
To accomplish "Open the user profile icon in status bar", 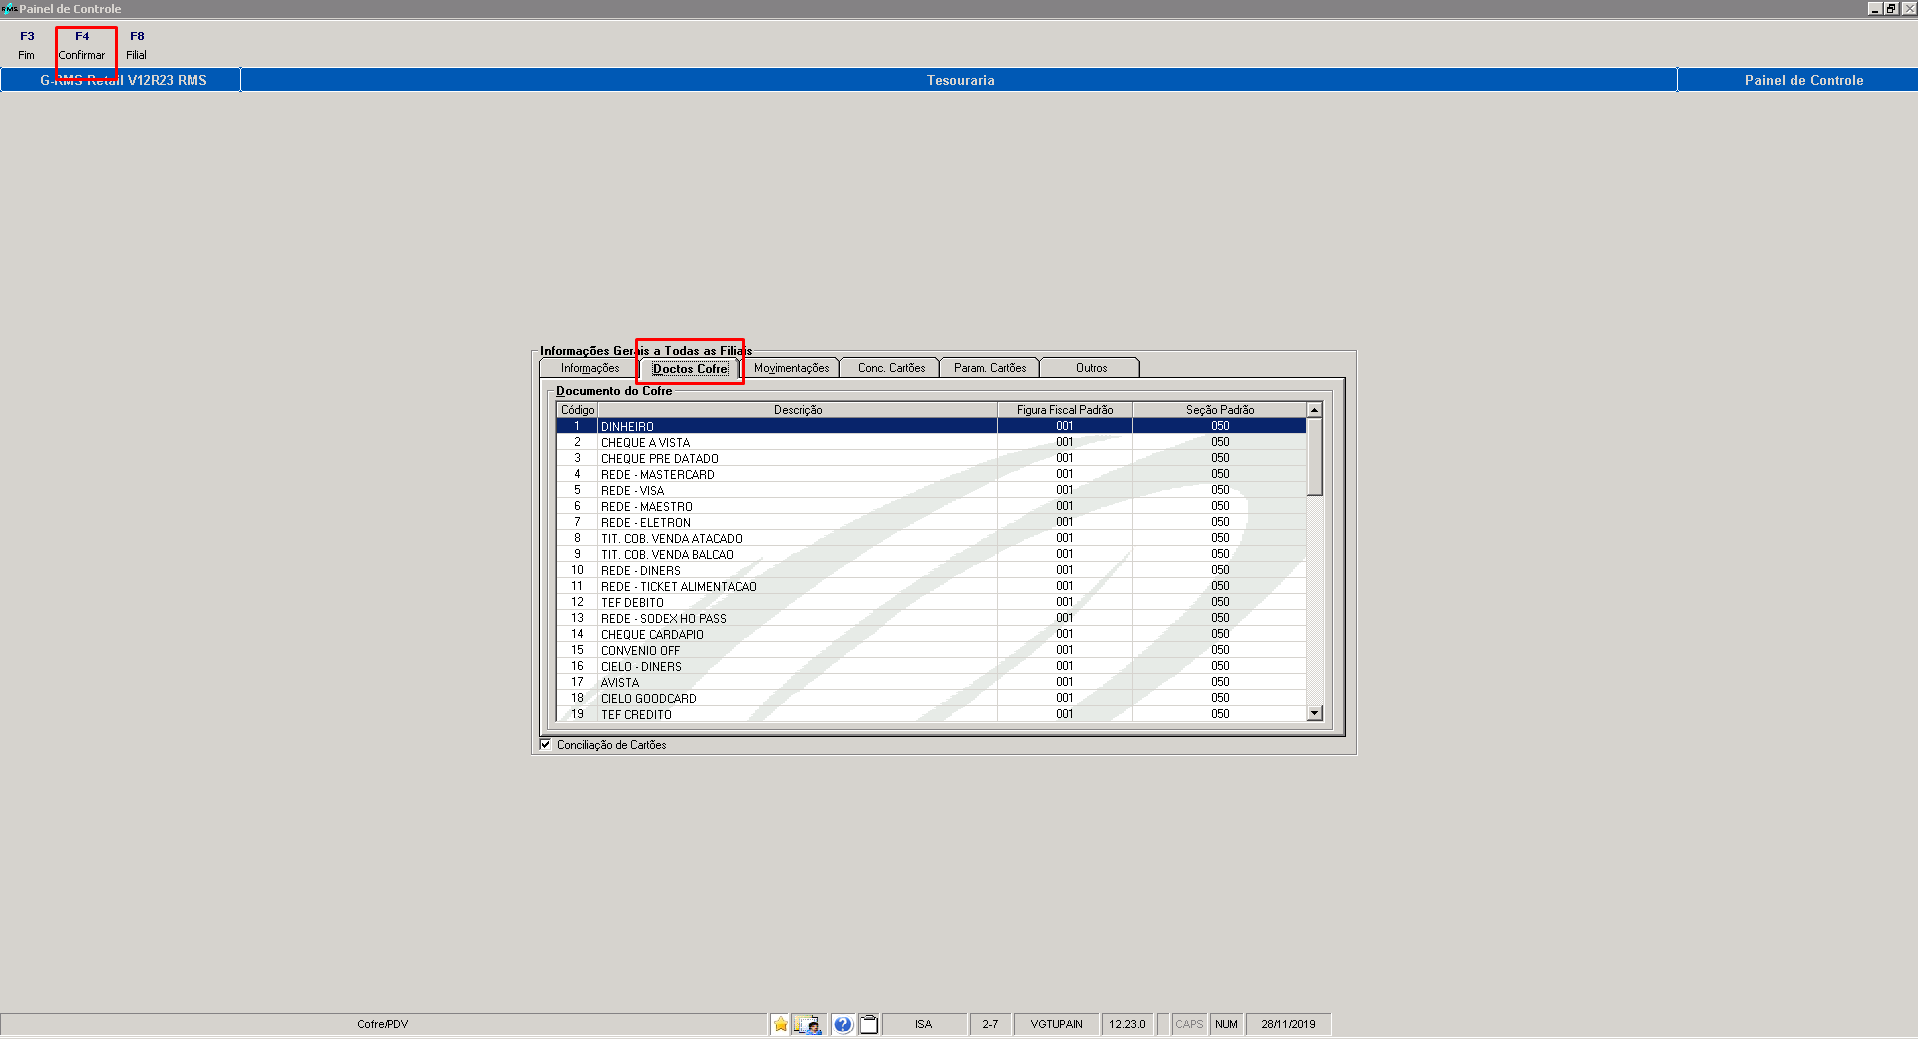I will tap(808, 1024).
